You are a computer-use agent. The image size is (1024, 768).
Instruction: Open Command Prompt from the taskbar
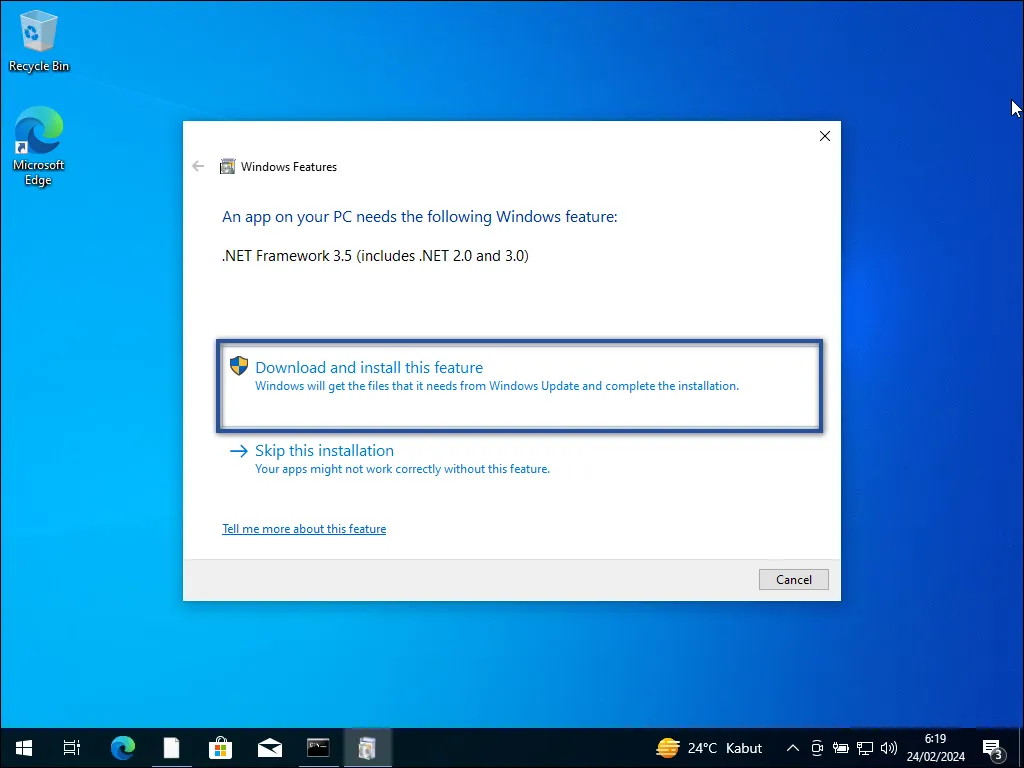tap(318, 747)
